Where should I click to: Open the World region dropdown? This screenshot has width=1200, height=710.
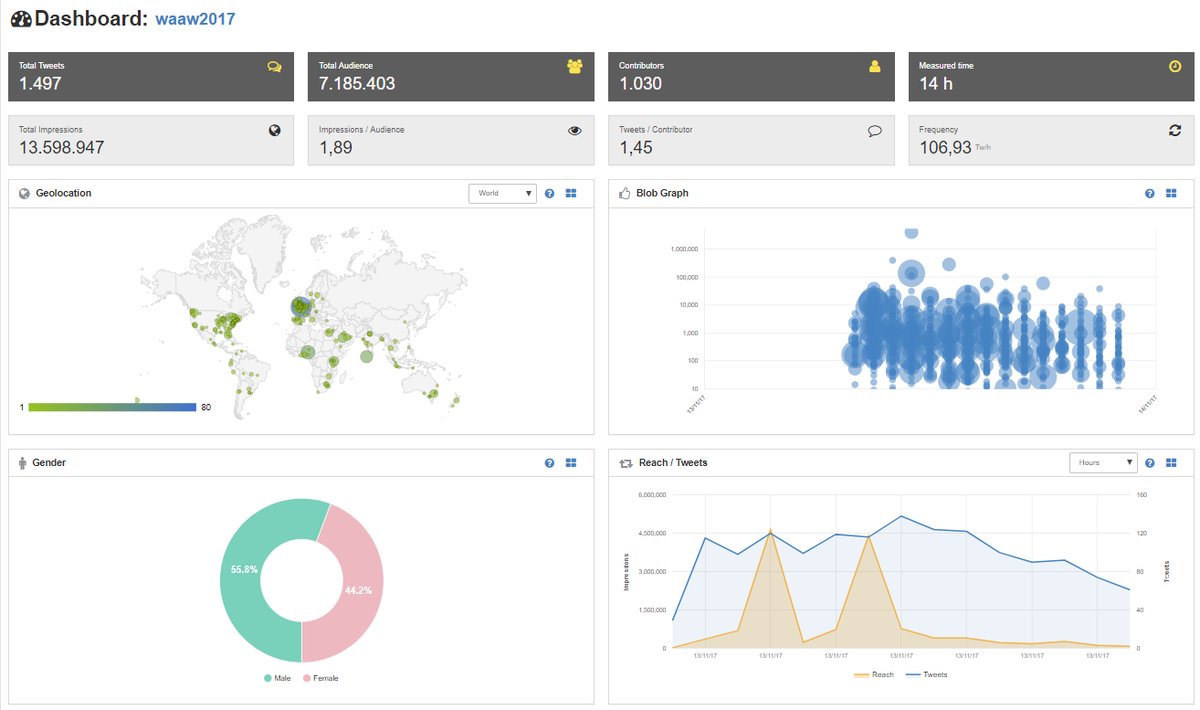(502, 193)
